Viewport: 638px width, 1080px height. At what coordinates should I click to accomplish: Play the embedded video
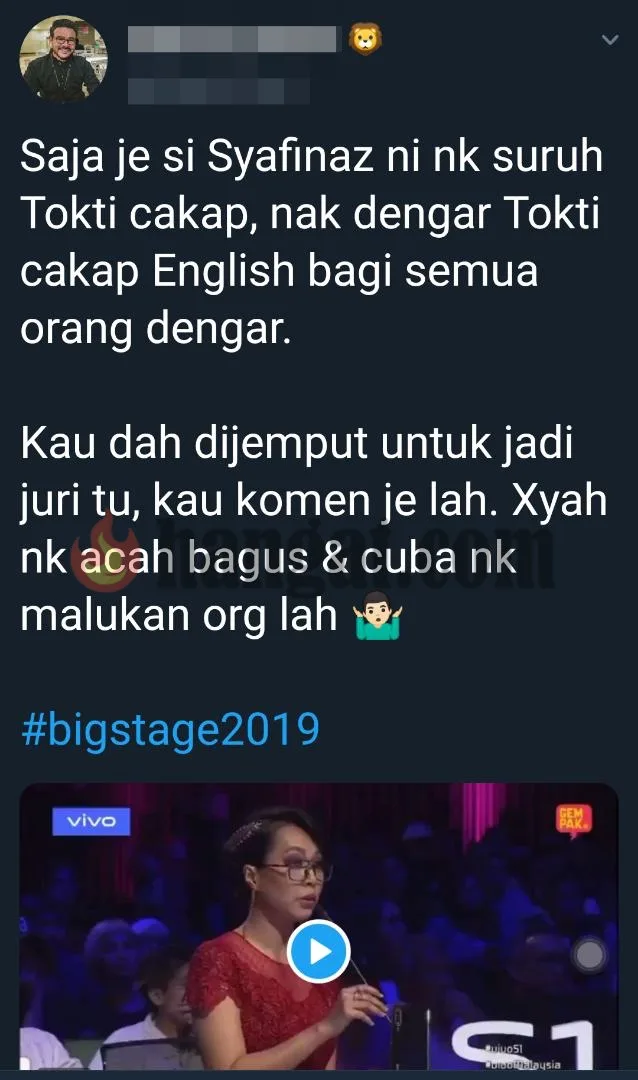coord(318,951)
